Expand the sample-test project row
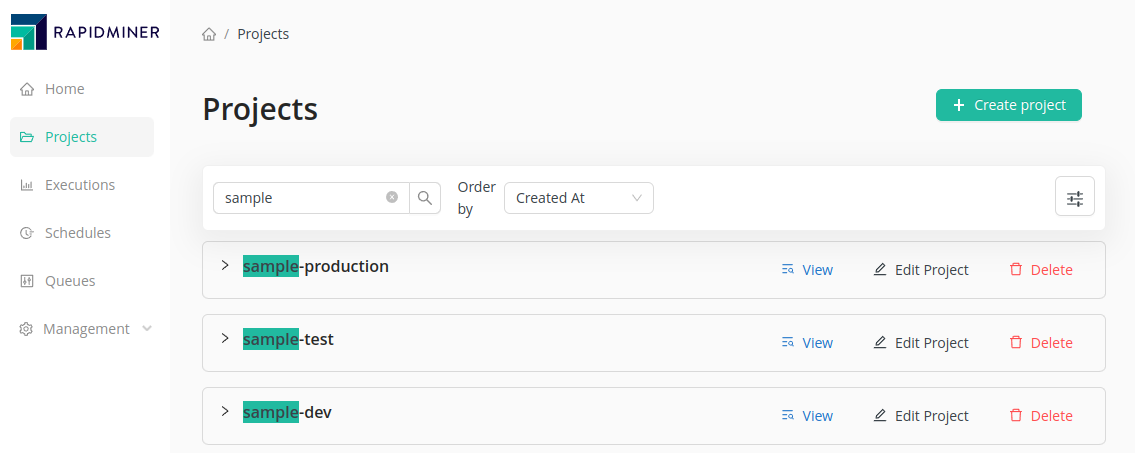Screen dimensions: 1135x453 click(x=225, y=339)
